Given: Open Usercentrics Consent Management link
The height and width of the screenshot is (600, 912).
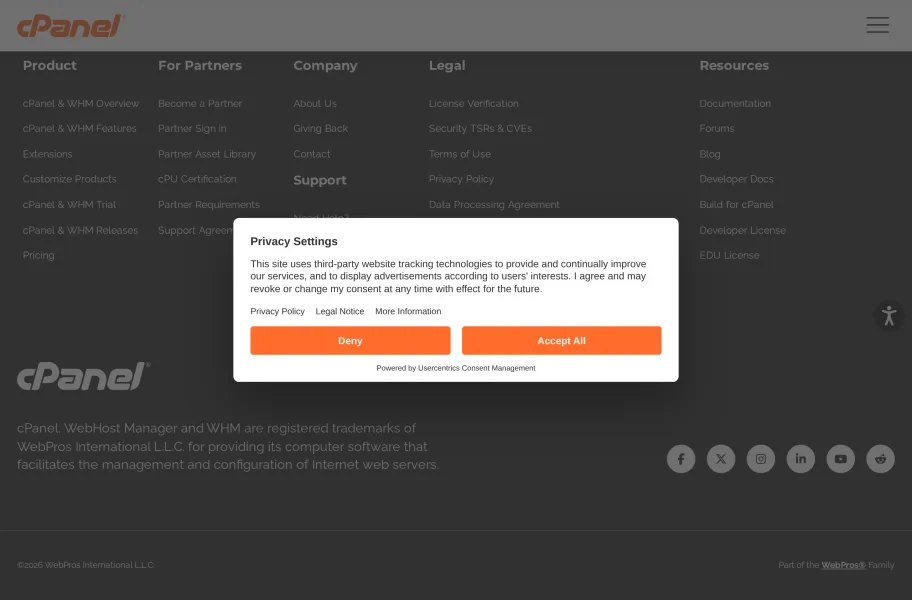Looking at the screenshot, I should (477, 368).
